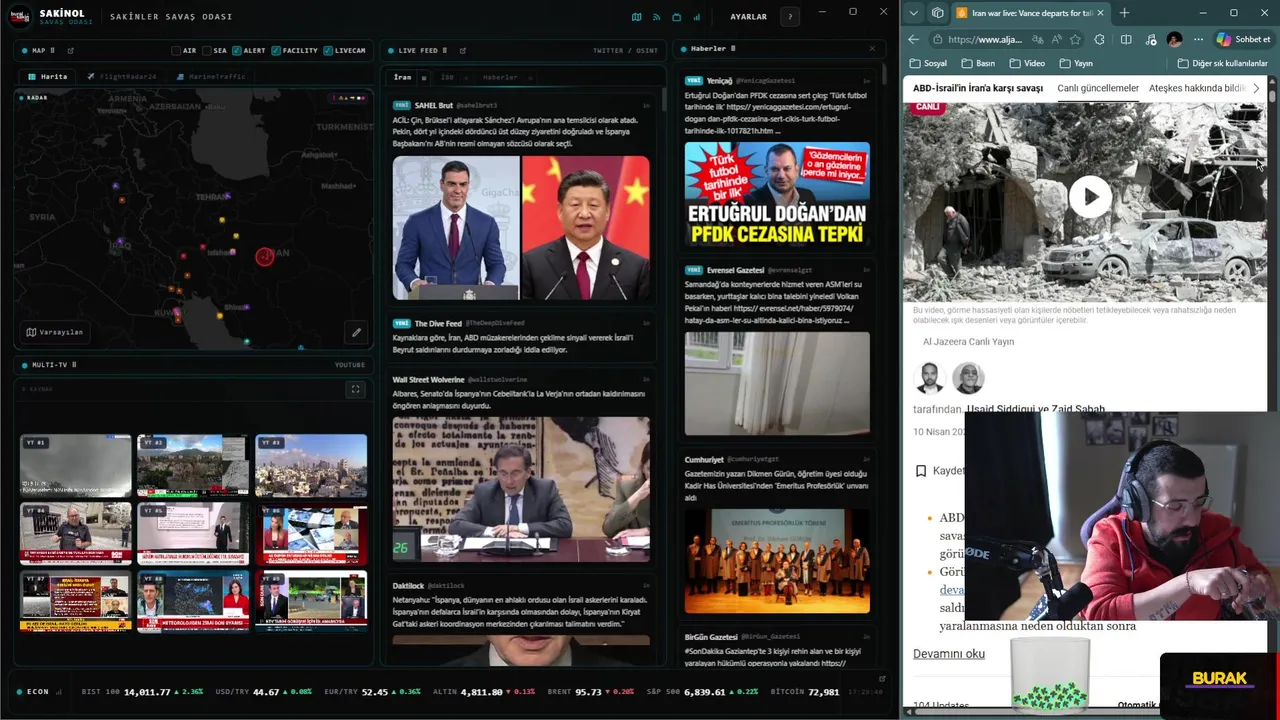Open the Basın bookmarks folder
This screenshot has height=720, width=1280.
tap(978, 63)
